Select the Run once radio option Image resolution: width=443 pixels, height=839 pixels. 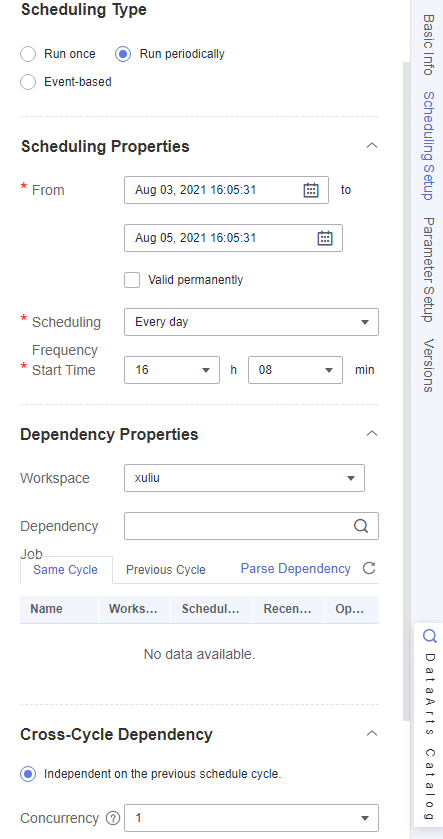[28, 54]
